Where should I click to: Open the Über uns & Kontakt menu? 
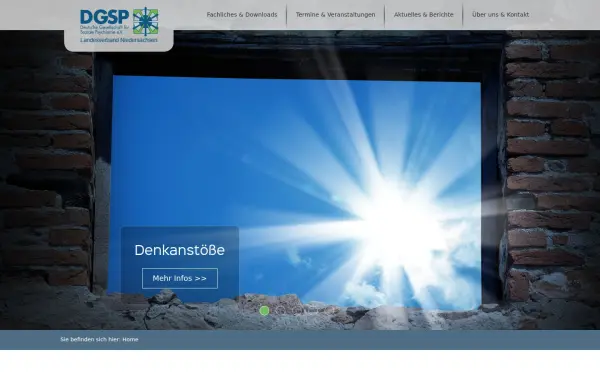click(x=500, y=15)
